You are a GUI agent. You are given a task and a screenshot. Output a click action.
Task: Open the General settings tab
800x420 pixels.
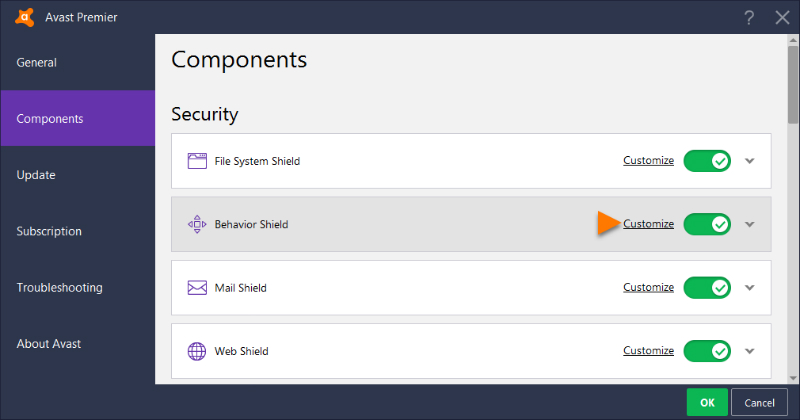tap(37, 63)
